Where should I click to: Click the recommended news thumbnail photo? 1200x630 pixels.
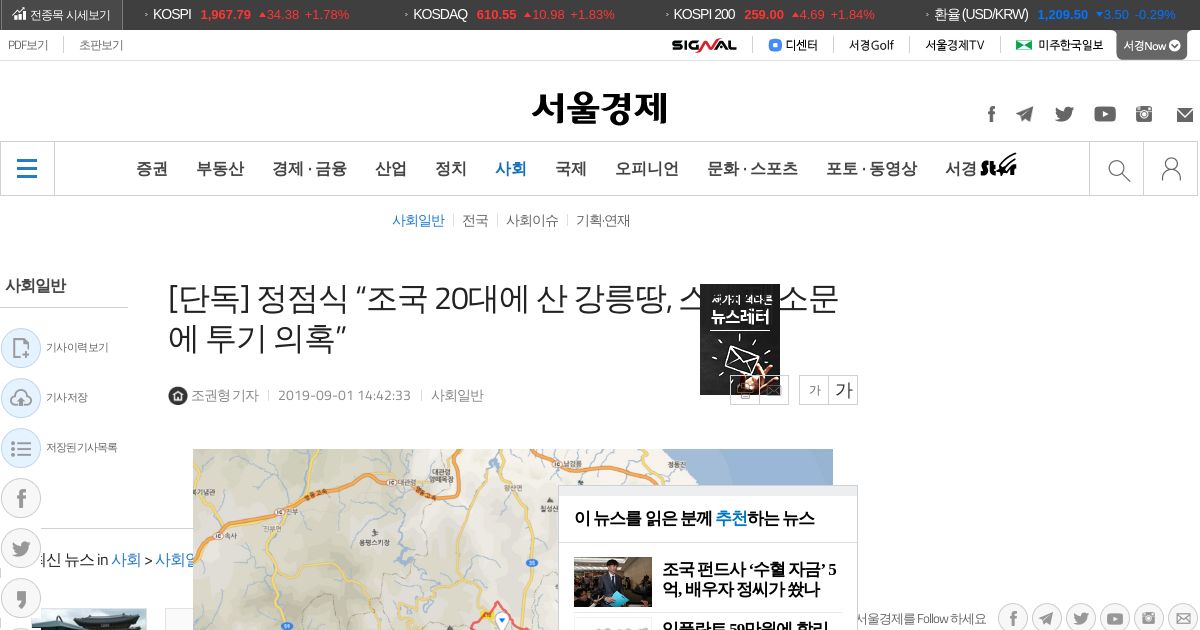pyautogui.click(x=613, y=582)
